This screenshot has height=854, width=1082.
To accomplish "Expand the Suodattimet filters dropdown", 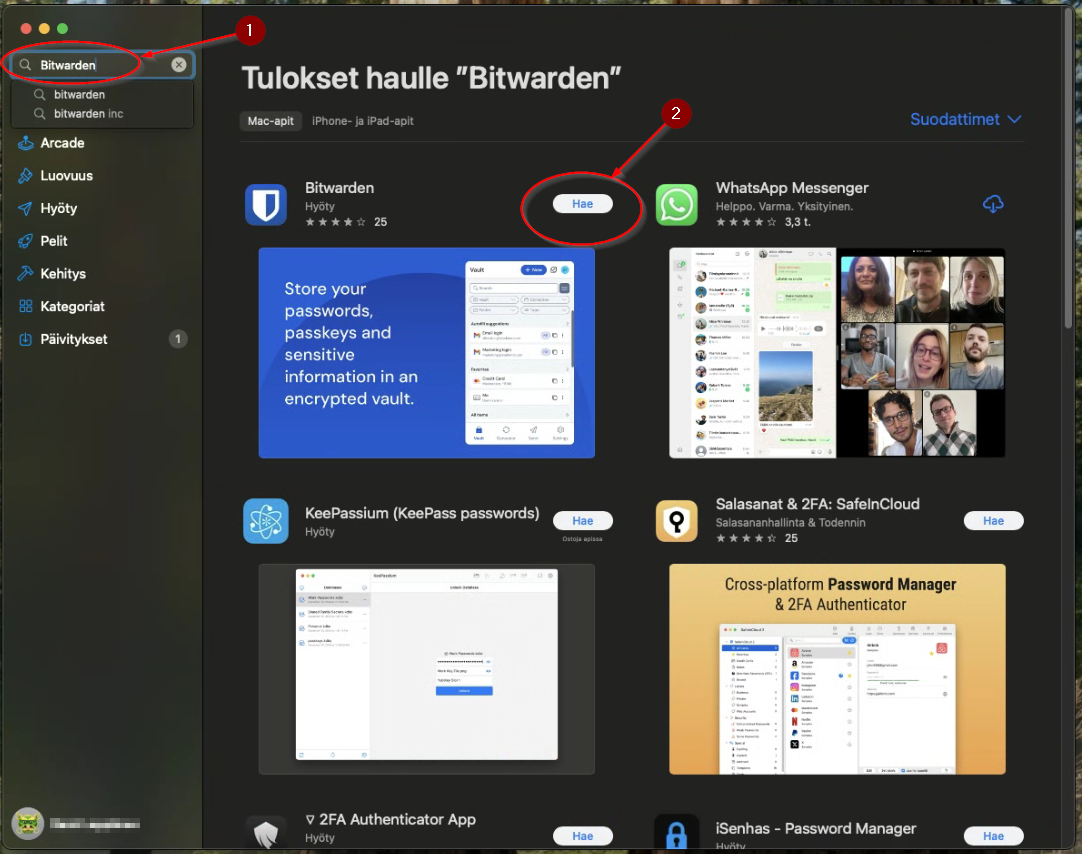I will 965,119.
